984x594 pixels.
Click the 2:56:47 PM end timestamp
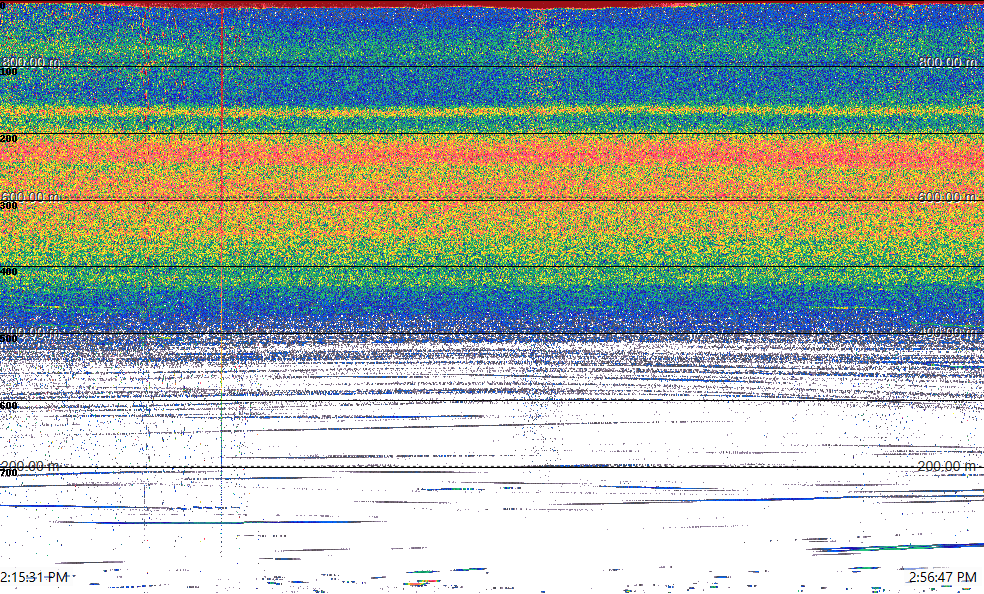pyautogui.click(x=943, y=577)
